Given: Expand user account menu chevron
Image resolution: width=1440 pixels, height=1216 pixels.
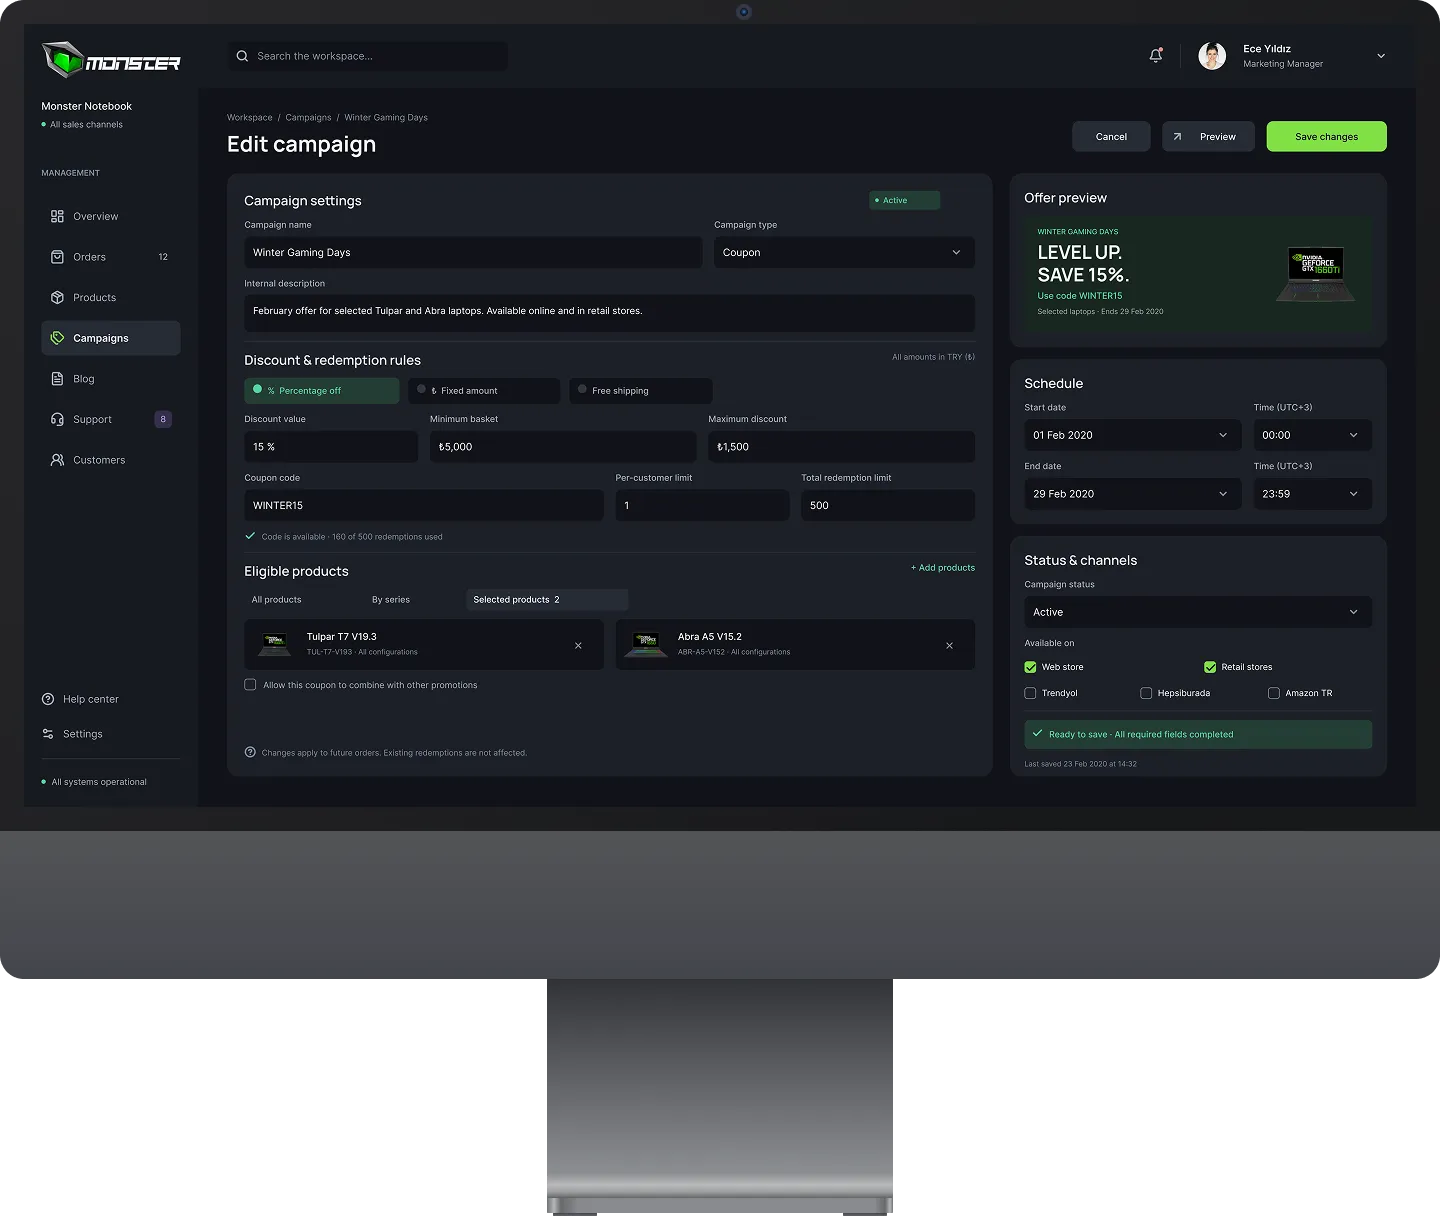Looking at the screenshot, I should [1381, 56].
